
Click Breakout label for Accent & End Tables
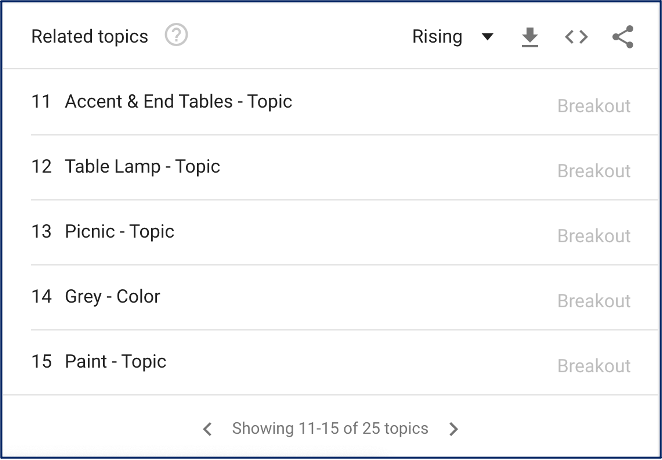pos(594,106)
